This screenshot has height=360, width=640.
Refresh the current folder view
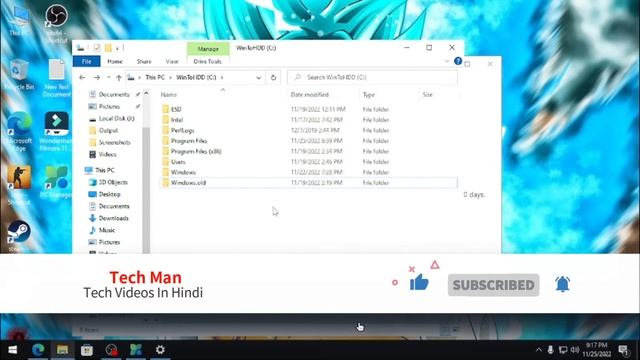pos(273,78)
